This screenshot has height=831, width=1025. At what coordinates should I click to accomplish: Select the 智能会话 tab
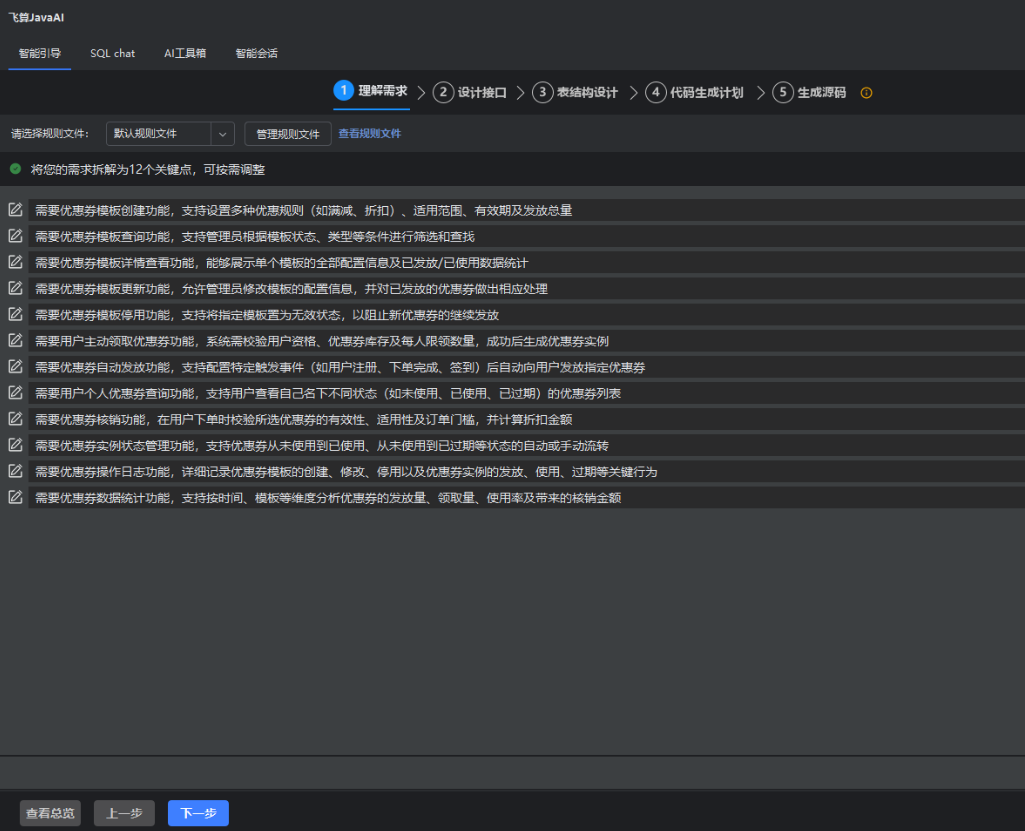coord(256,53)
